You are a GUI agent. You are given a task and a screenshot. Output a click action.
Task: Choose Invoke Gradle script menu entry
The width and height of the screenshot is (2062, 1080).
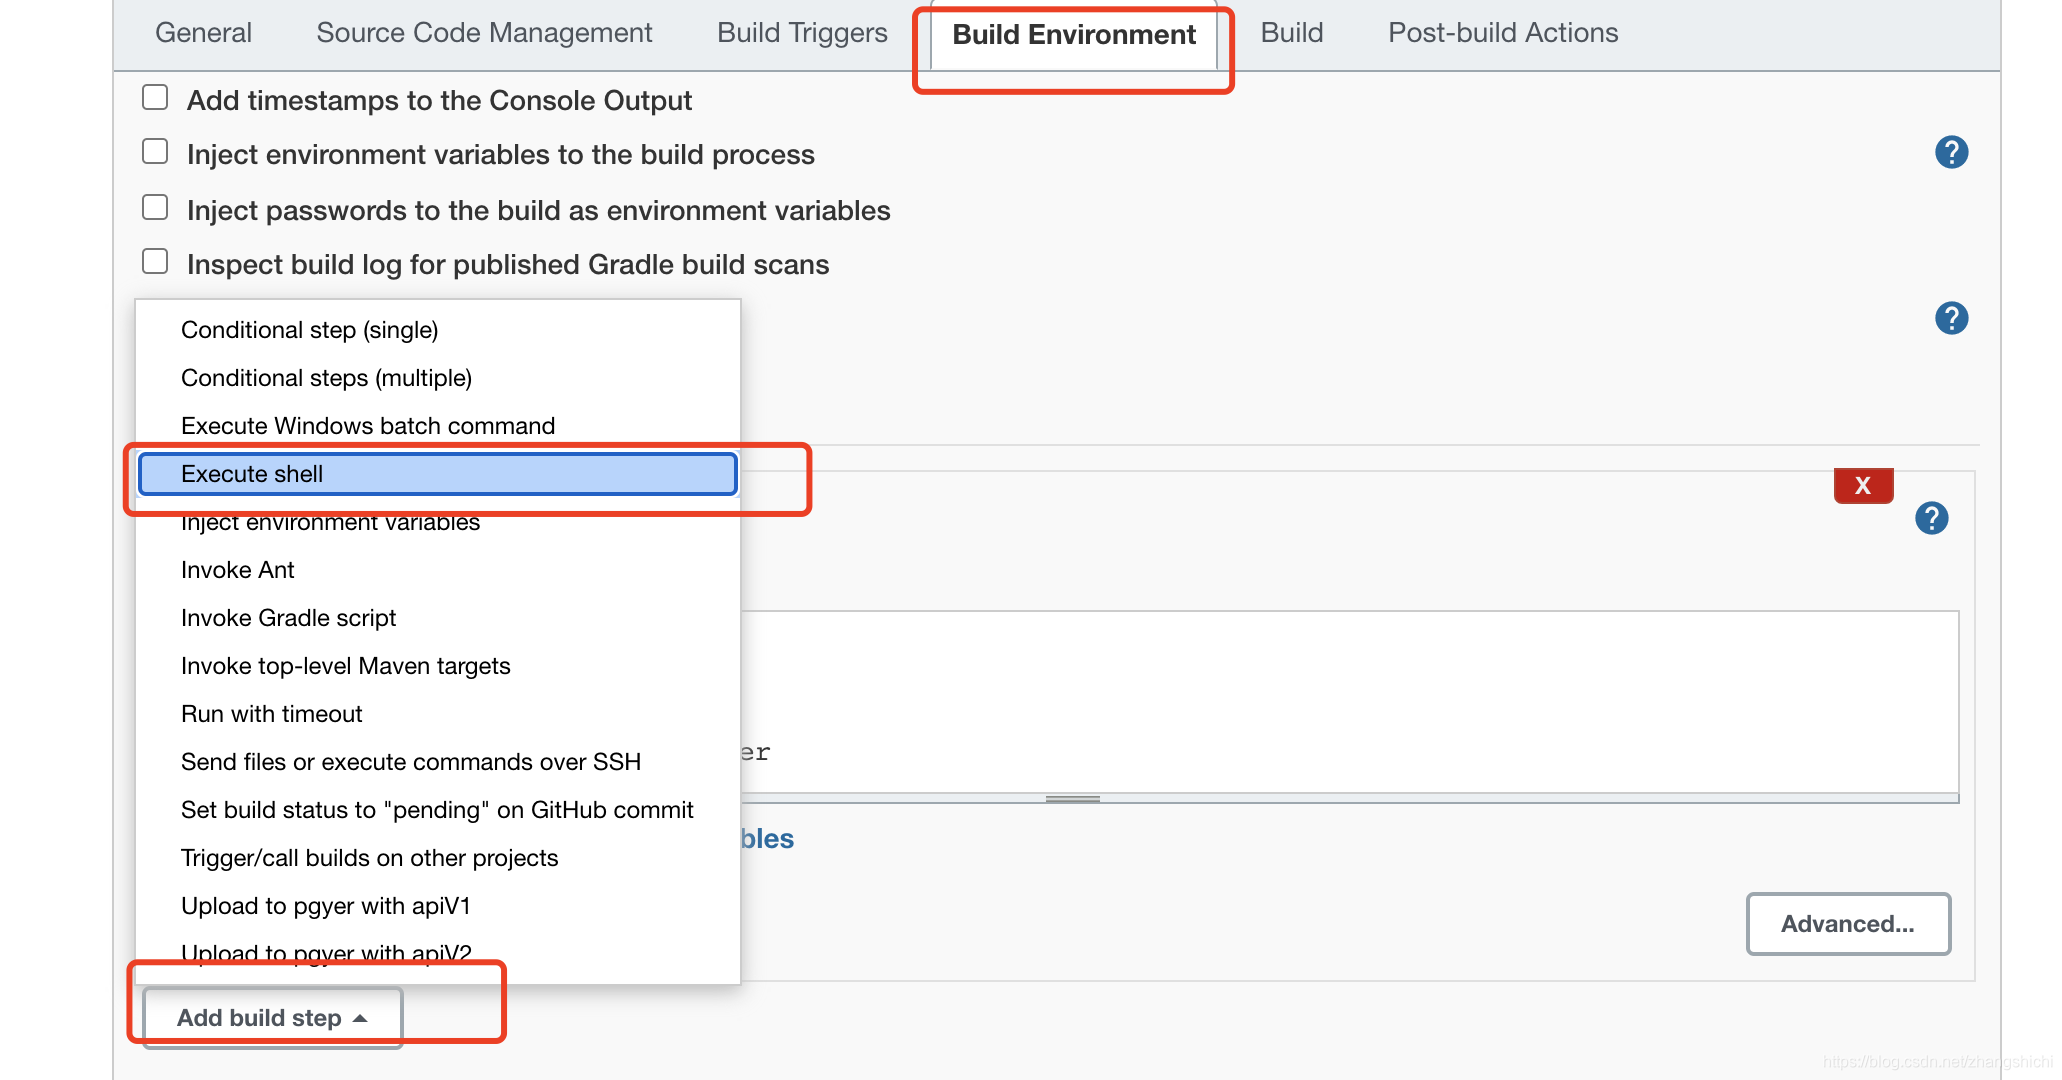point(288,618)
